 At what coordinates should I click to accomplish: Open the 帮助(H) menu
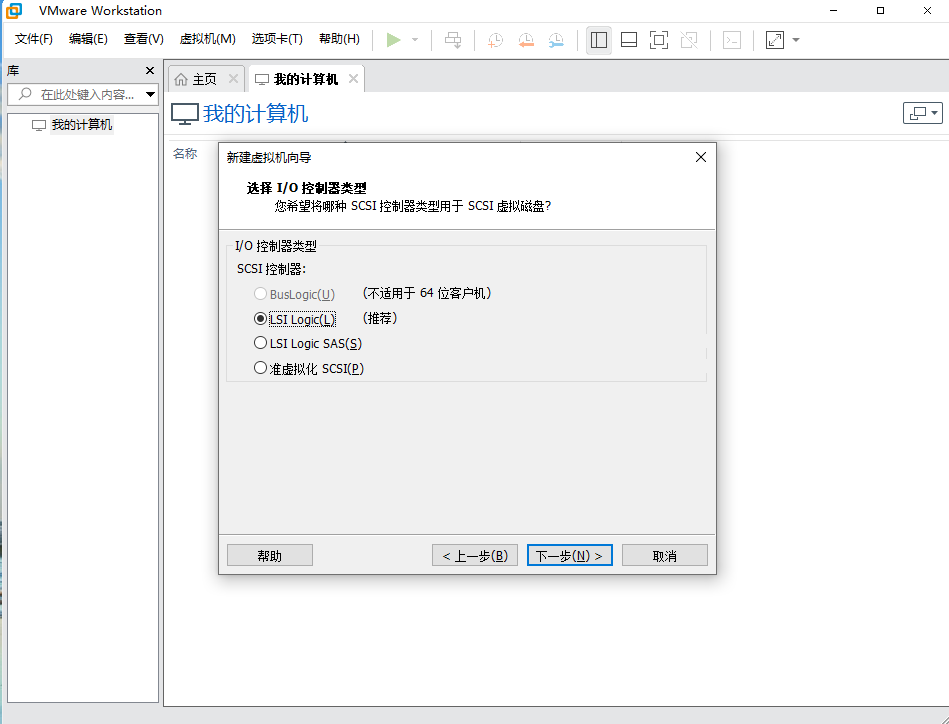[340, 39]
